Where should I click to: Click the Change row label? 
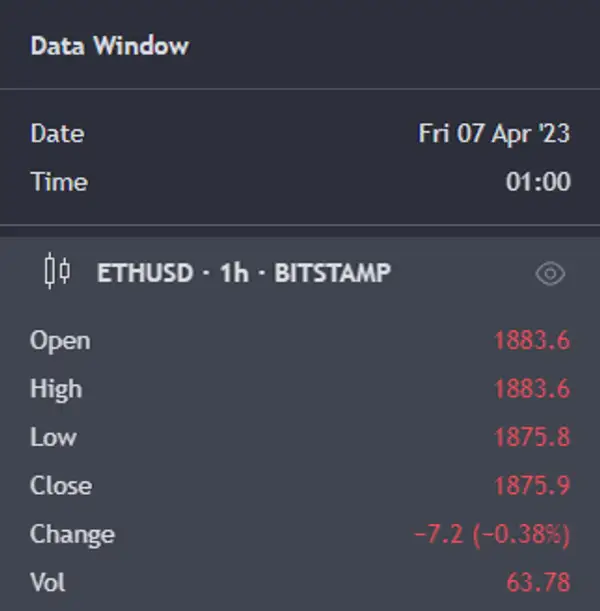click(x=73, y=535)
